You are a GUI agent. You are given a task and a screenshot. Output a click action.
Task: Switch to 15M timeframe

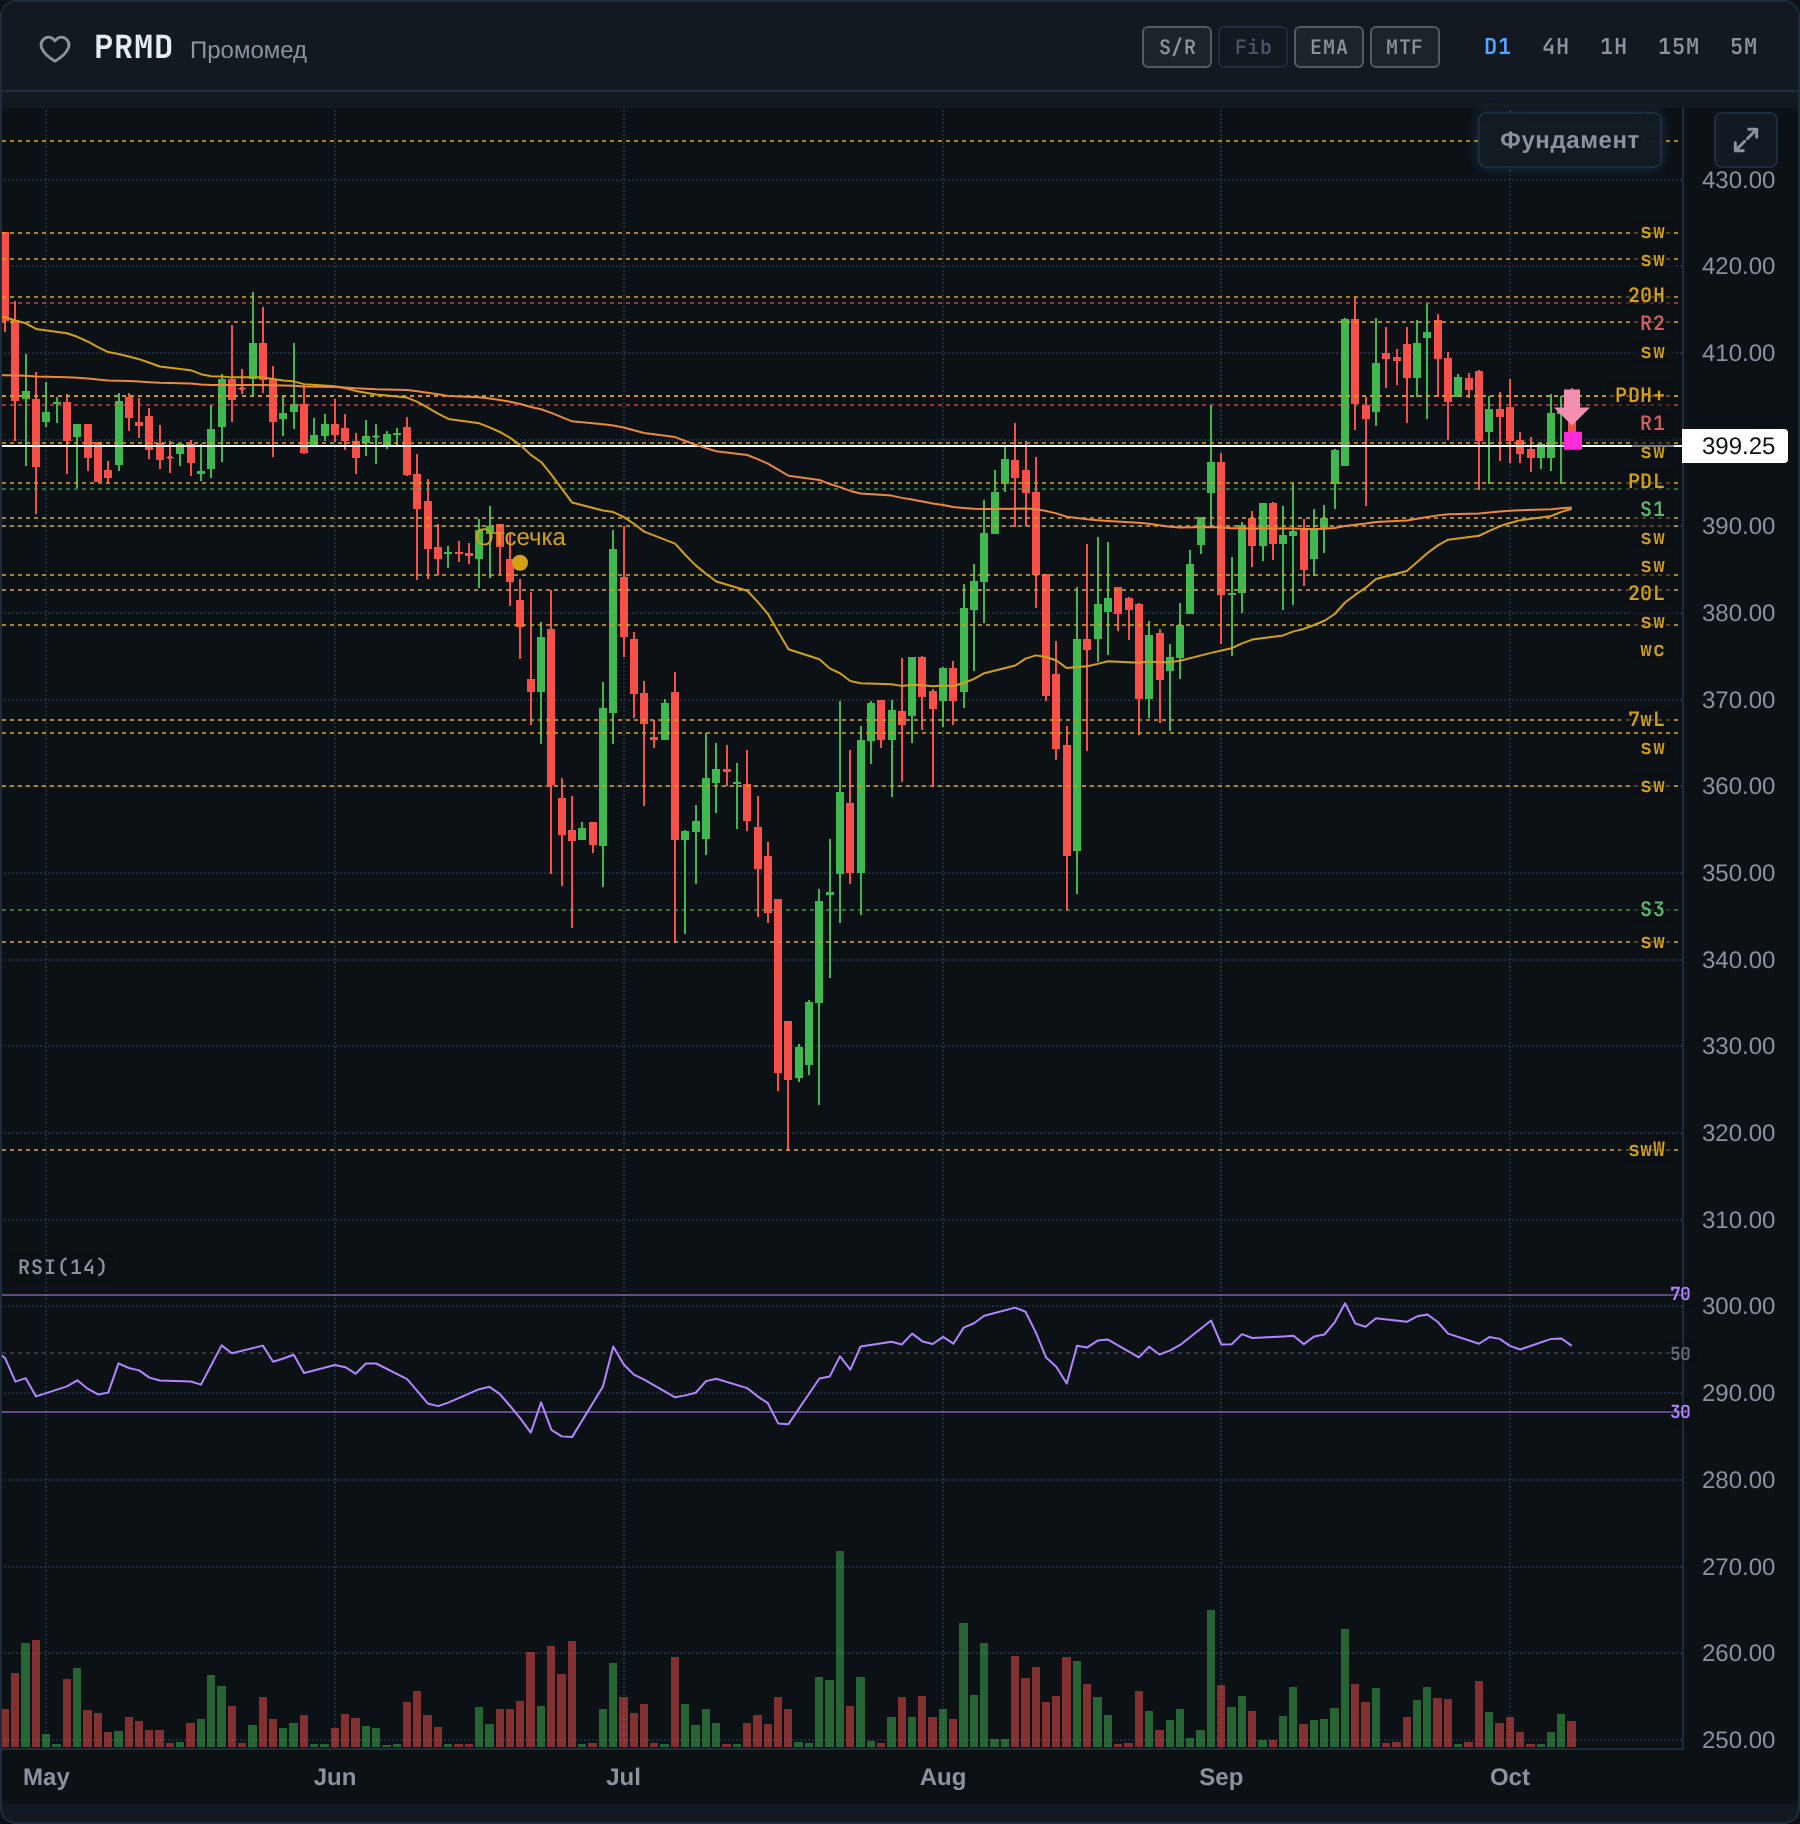(x=1678, y=47)
